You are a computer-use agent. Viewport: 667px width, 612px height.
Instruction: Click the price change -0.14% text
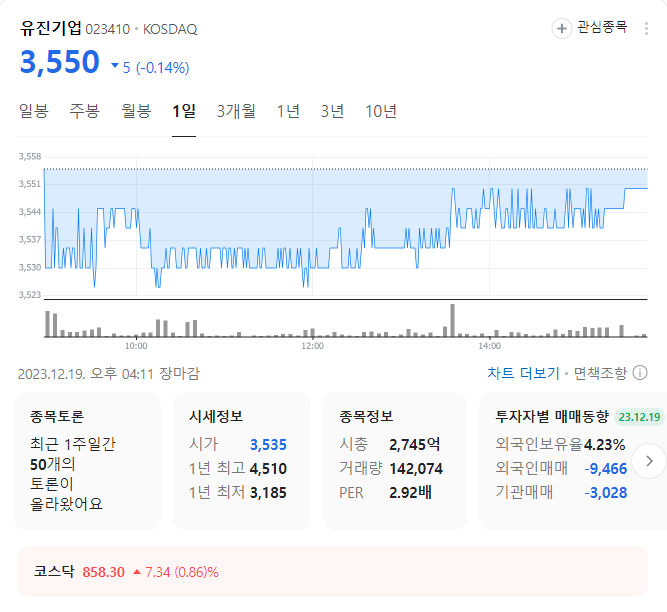[x=162, y=68]
